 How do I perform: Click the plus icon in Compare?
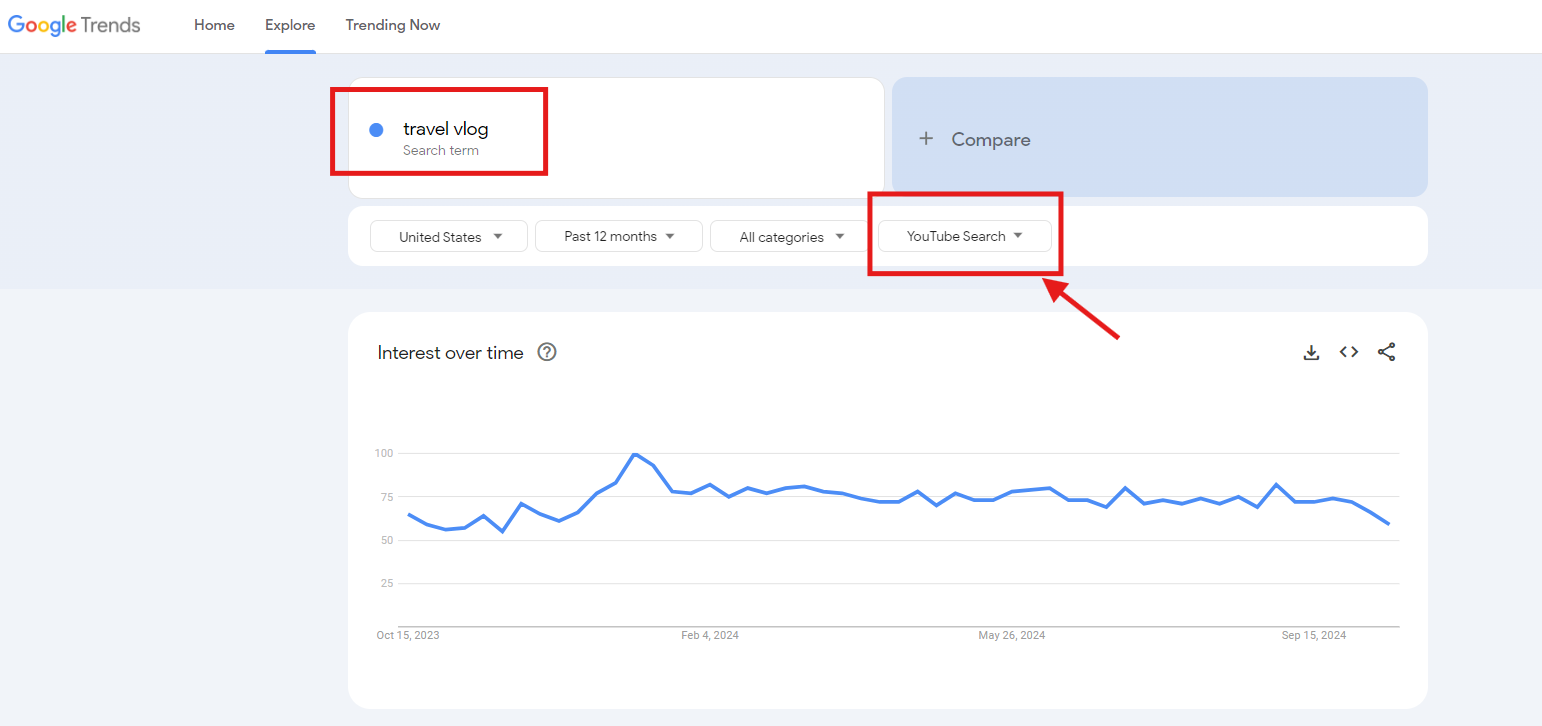[926, 139]
